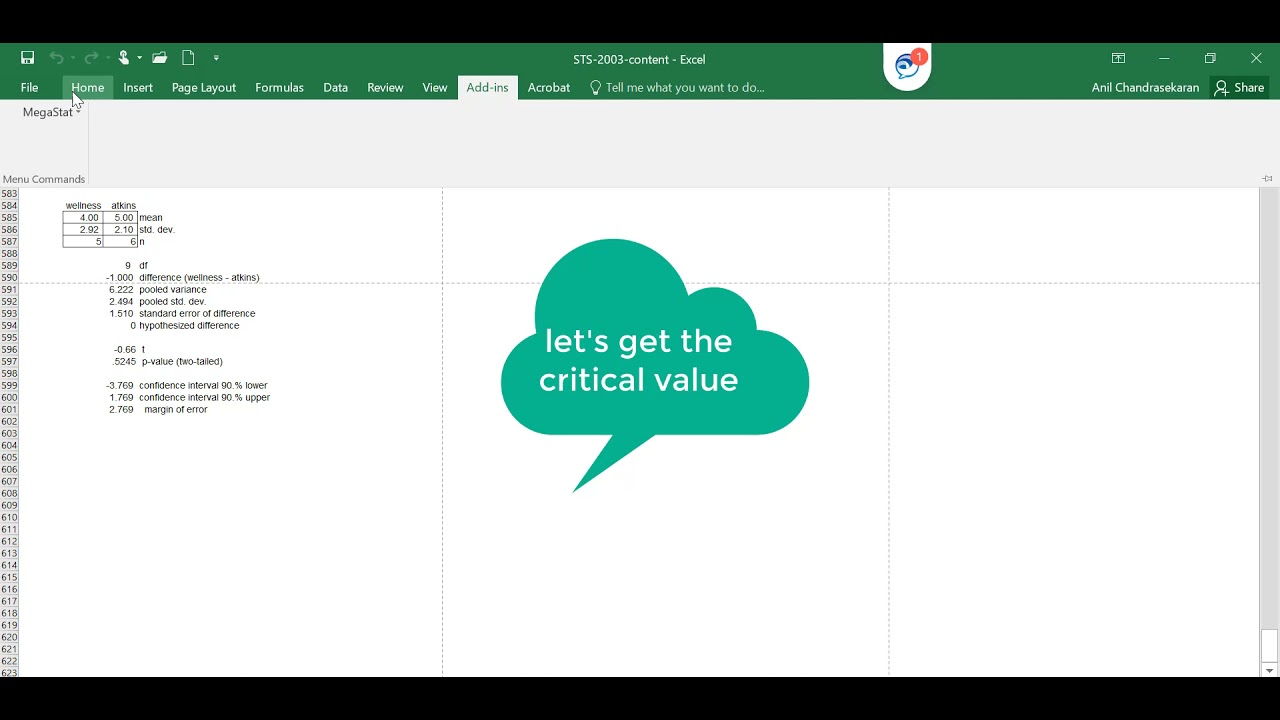Expand the Undo history dropdown arrow
The image size is (1280, 720).
tap(72, 58)
